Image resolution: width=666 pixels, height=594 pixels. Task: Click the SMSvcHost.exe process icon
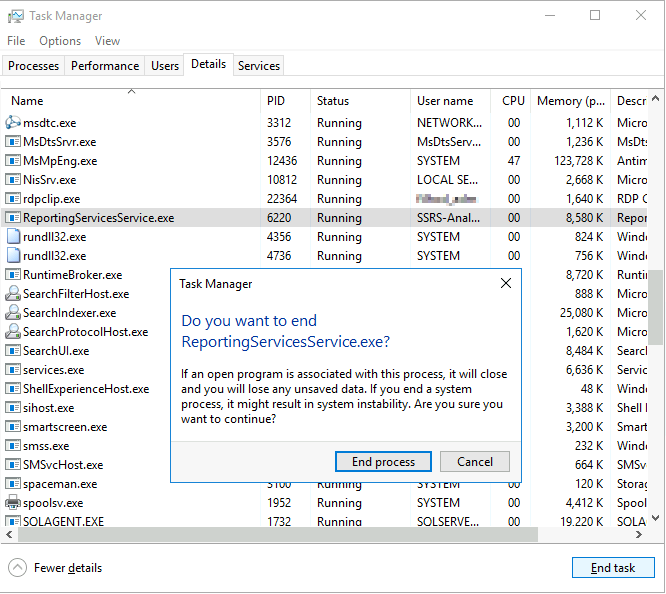[x=13, y=464]
